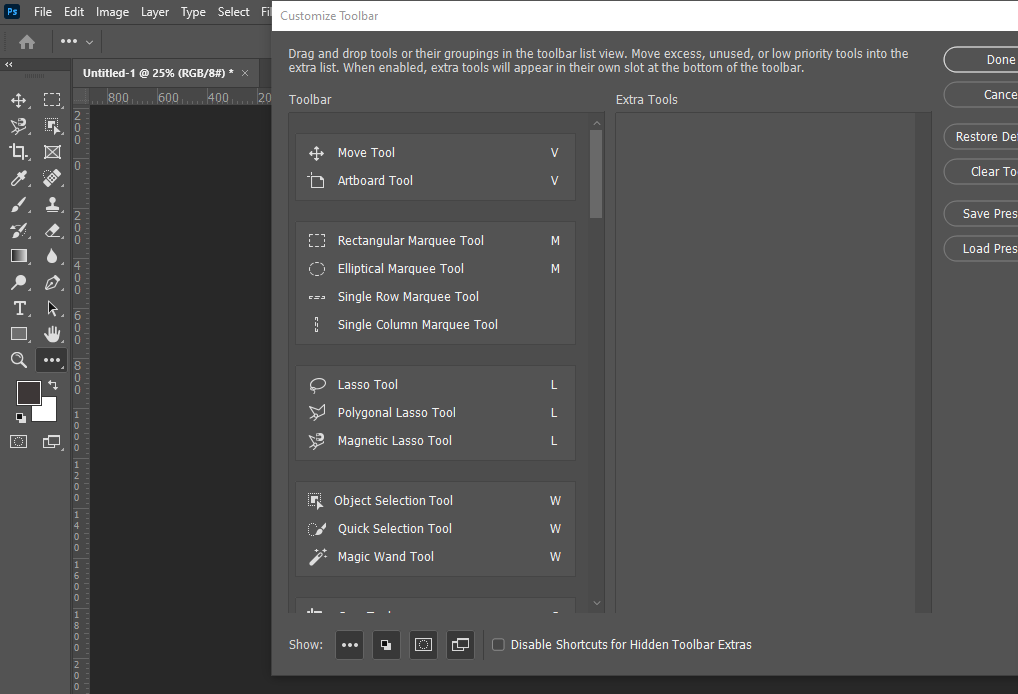Toggle Show ellipsis button in dialog
Image resolution: width=1018 pixels, height=694 pixels.
[349, 645]
